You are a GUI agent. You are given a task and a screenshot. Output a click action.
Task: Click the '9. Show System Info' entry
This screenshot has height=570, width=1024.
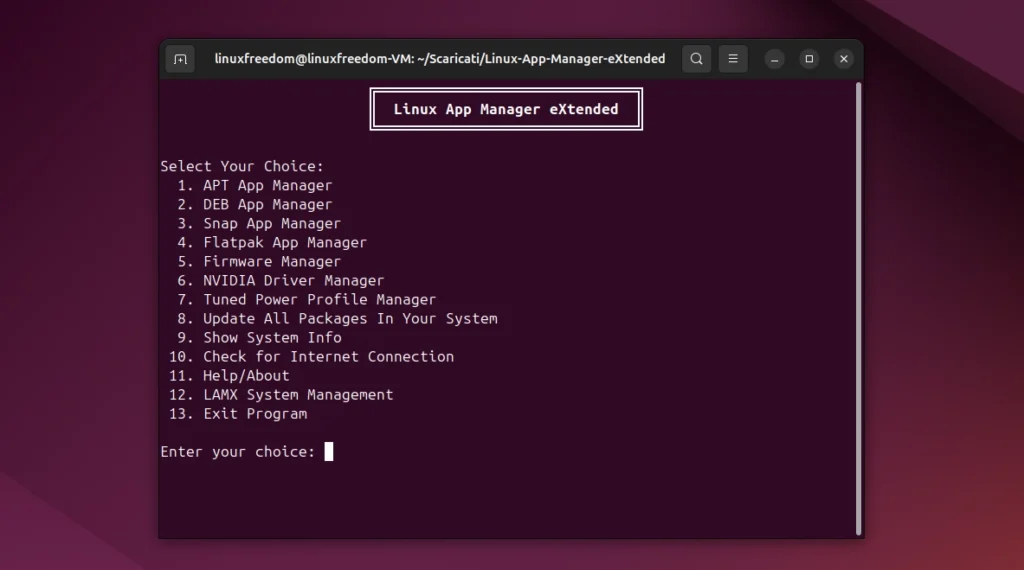(x=259, y=338)
